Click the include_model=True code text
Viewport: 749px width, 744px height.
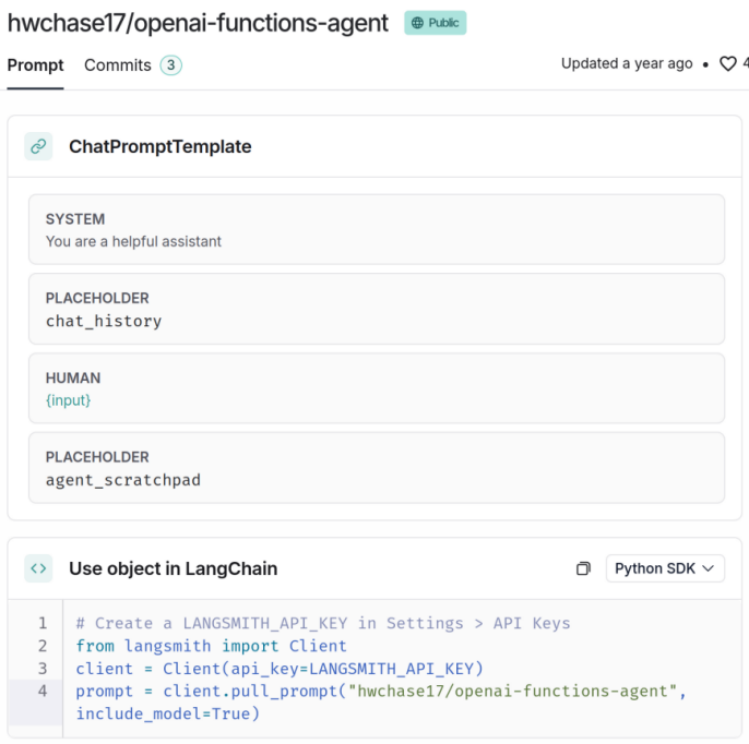click(x=168, y=714)
